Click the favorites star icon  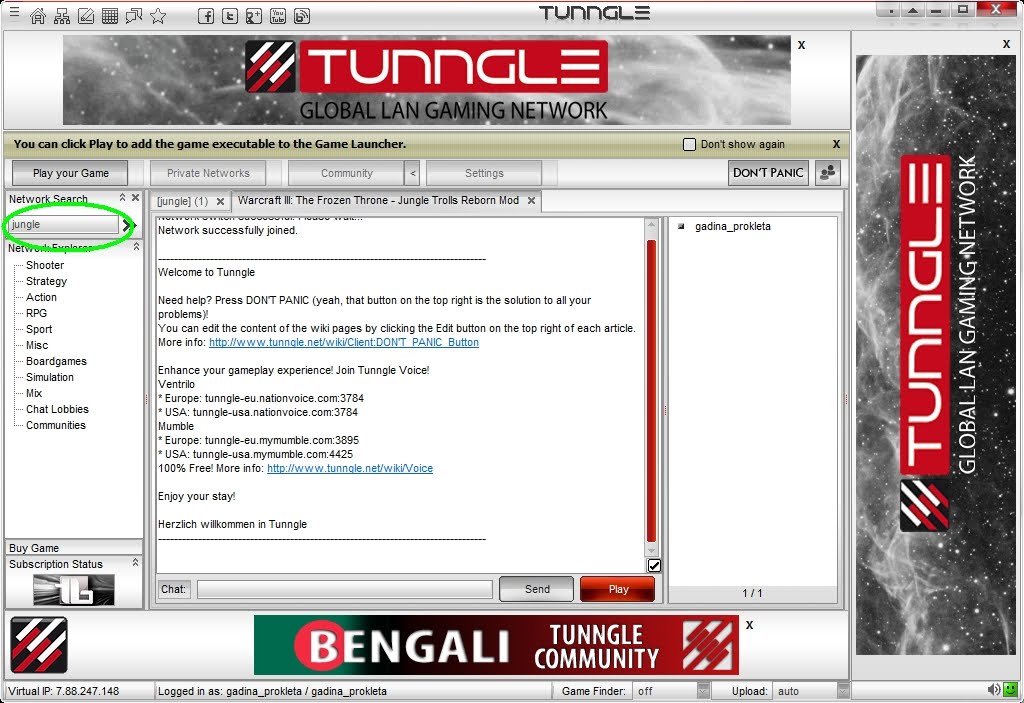click(158, 16)
